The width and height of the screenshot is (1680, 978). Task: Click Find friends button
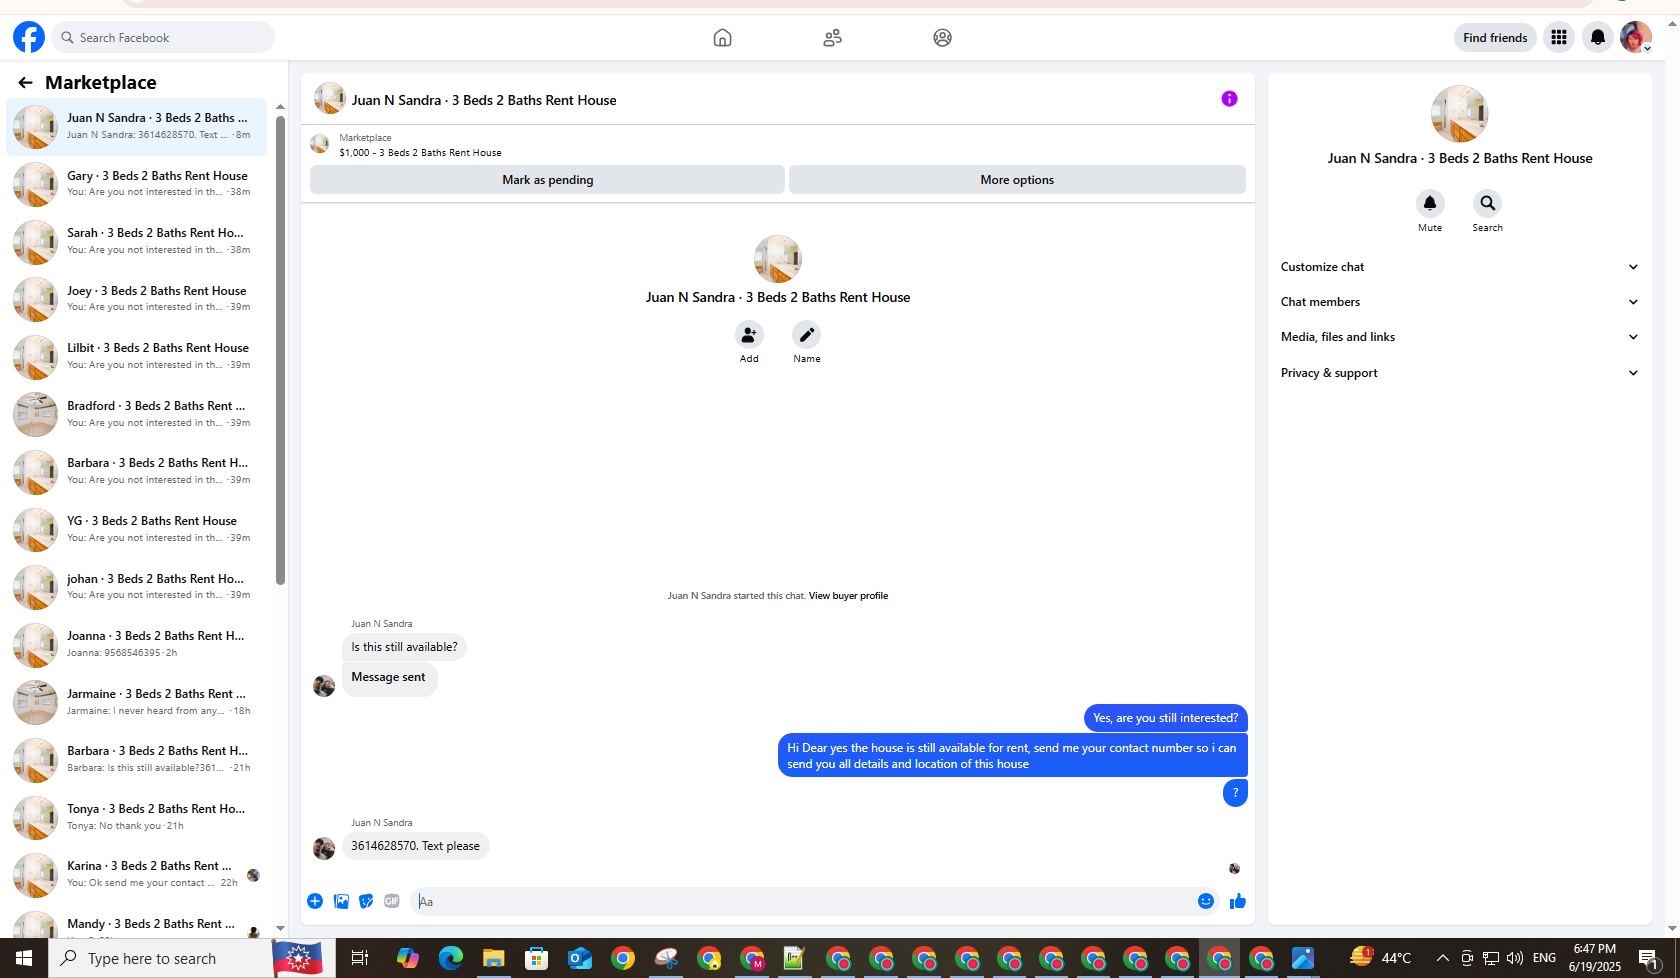pyautogui.click(x=1495, y=37)
